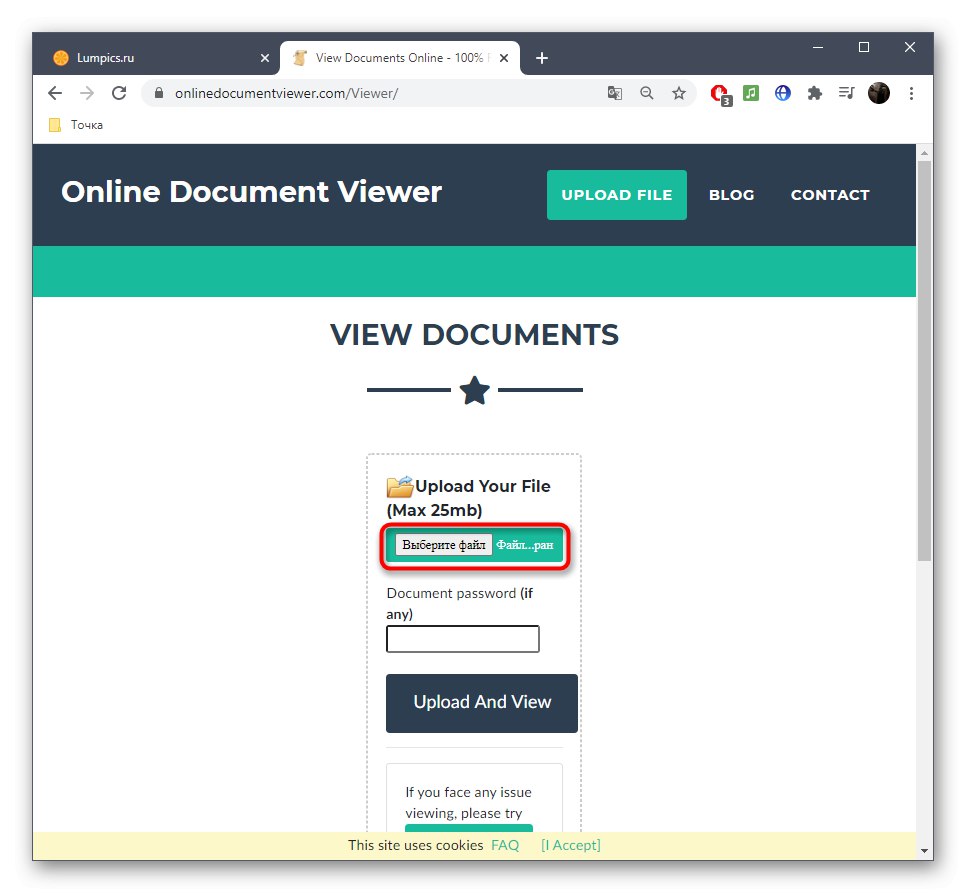The height and width of the screenshot is (893, 966).
Task: Accept cookies via I Accept link
Action: point(570,845)
